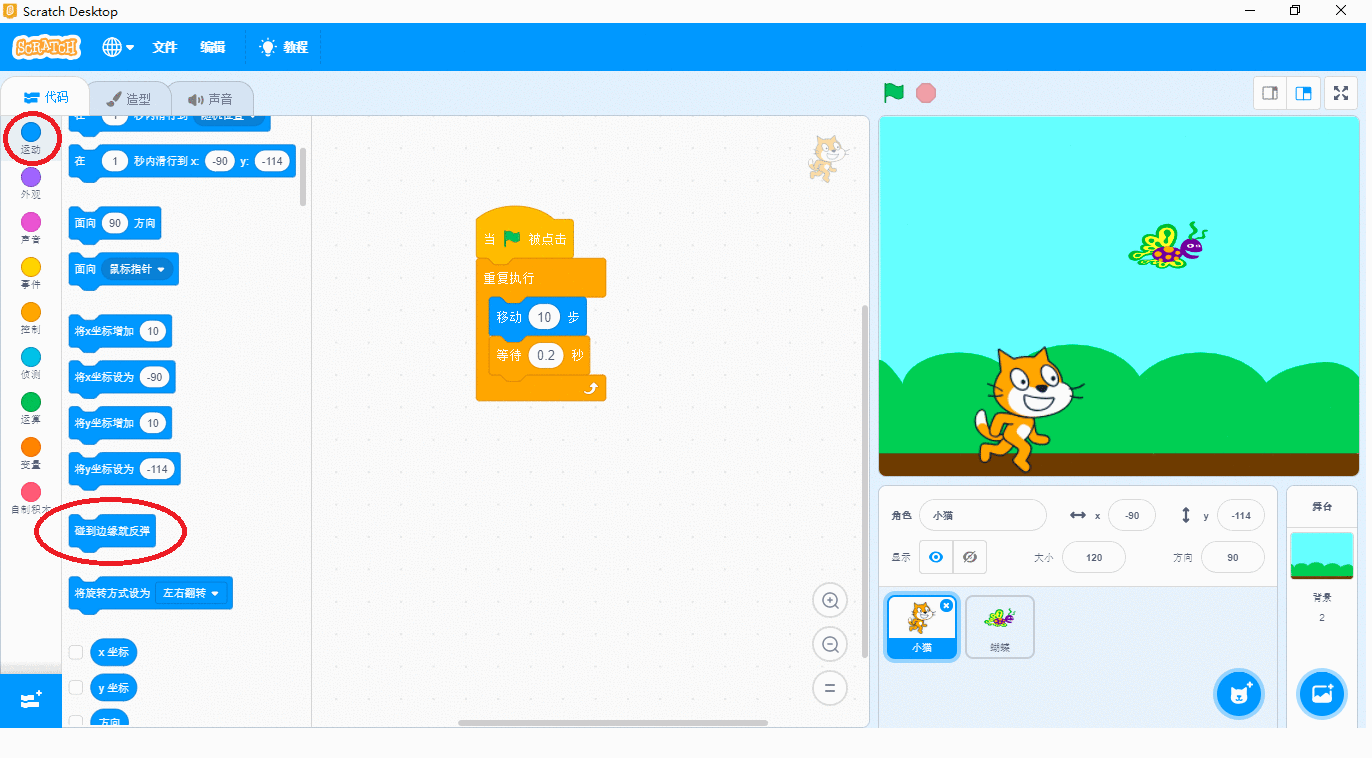Select the 声音 pink sound category
Viewport: 1372px width, 758px height.
[31, 229]
